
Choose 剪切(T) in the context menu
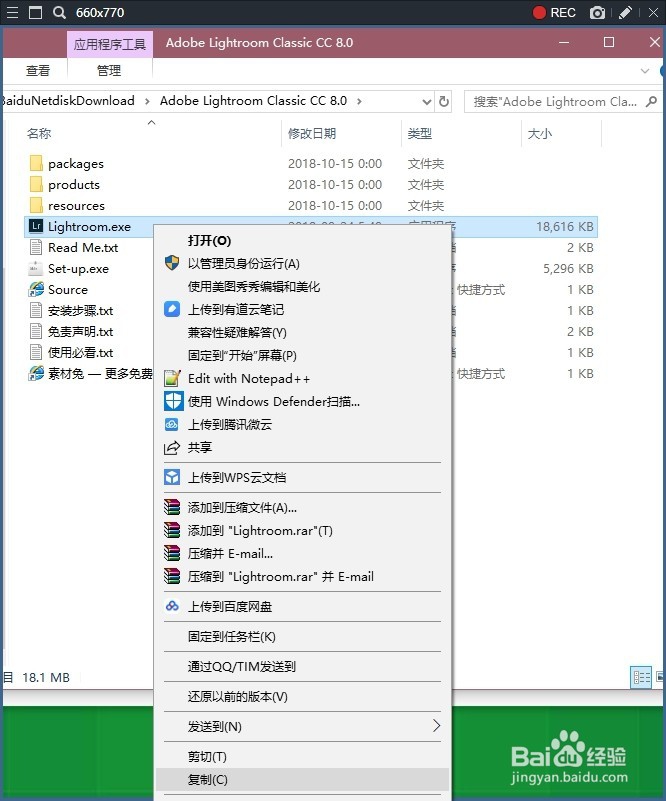(301, 757)
